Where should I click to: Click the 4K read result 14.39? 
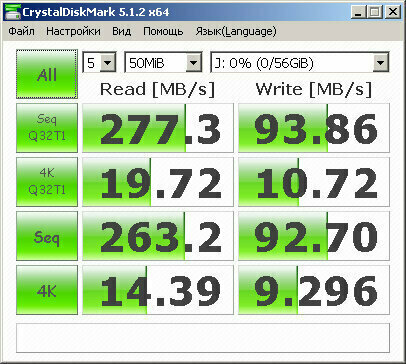coord(158,290)
